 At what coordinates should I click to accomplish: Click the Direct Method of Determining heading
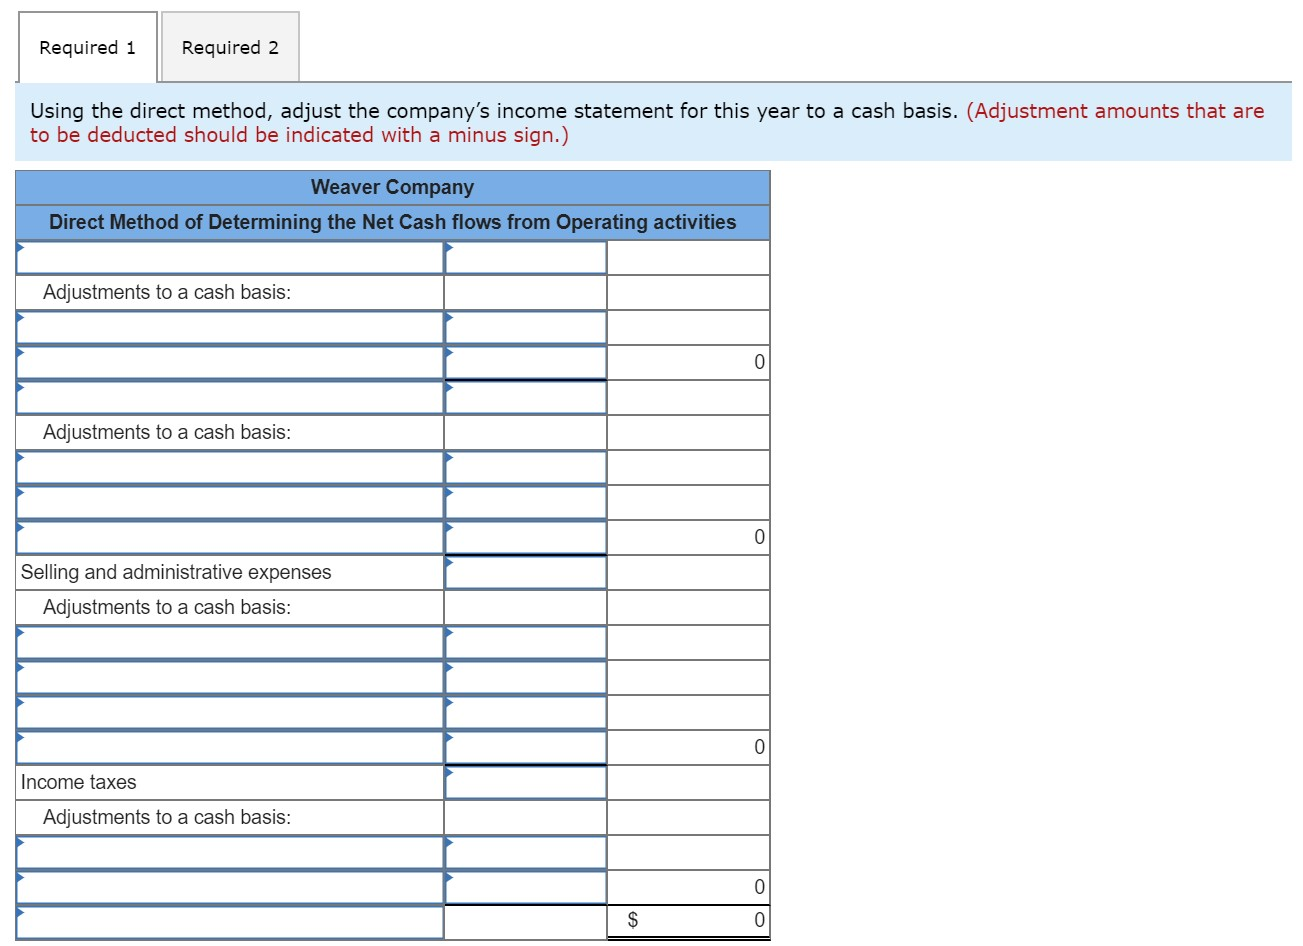(392, 222)
